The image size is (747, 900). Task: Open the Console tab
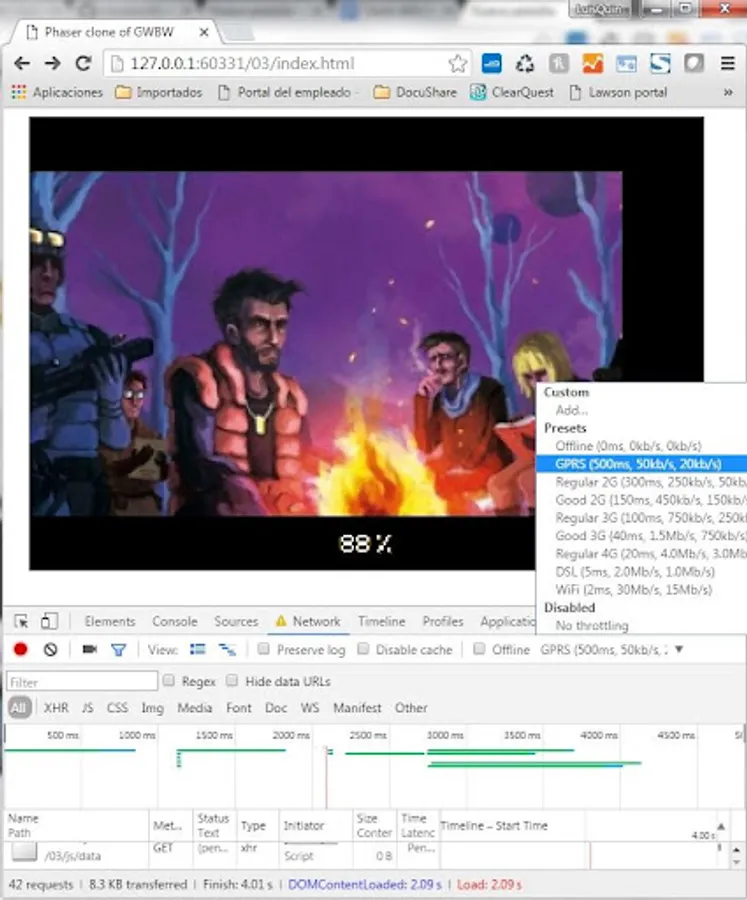point(175,621)
